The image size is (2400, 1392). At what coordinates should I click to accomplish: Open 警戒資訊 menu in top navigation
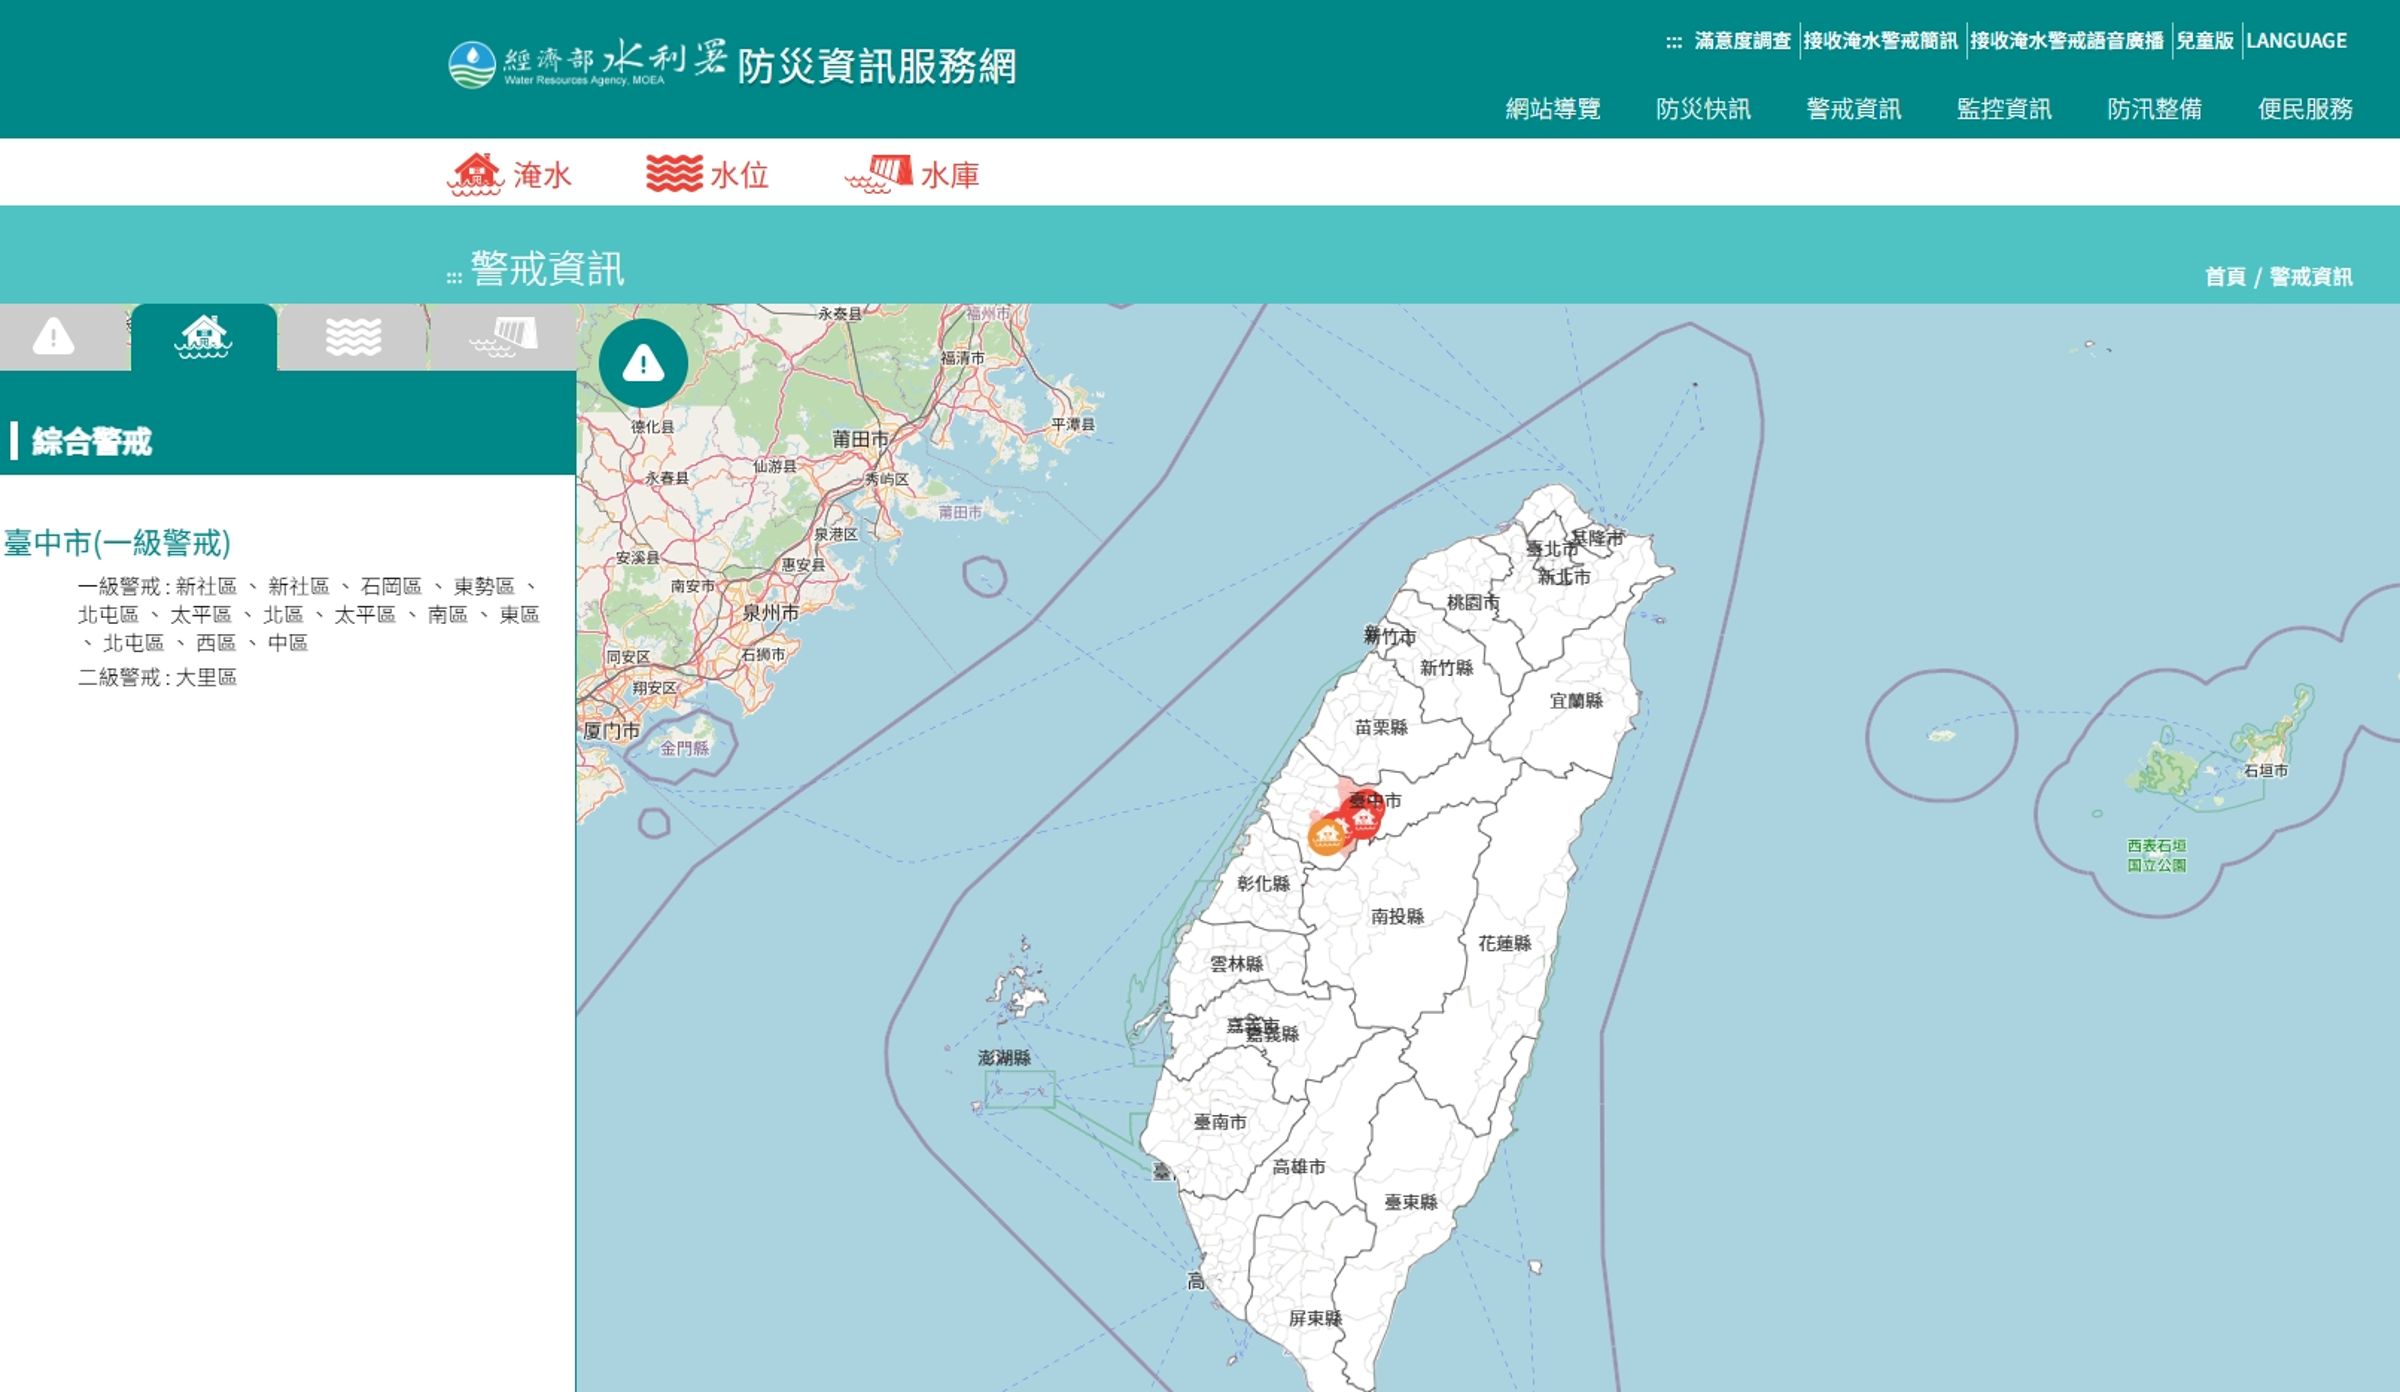coord(1854,109)
